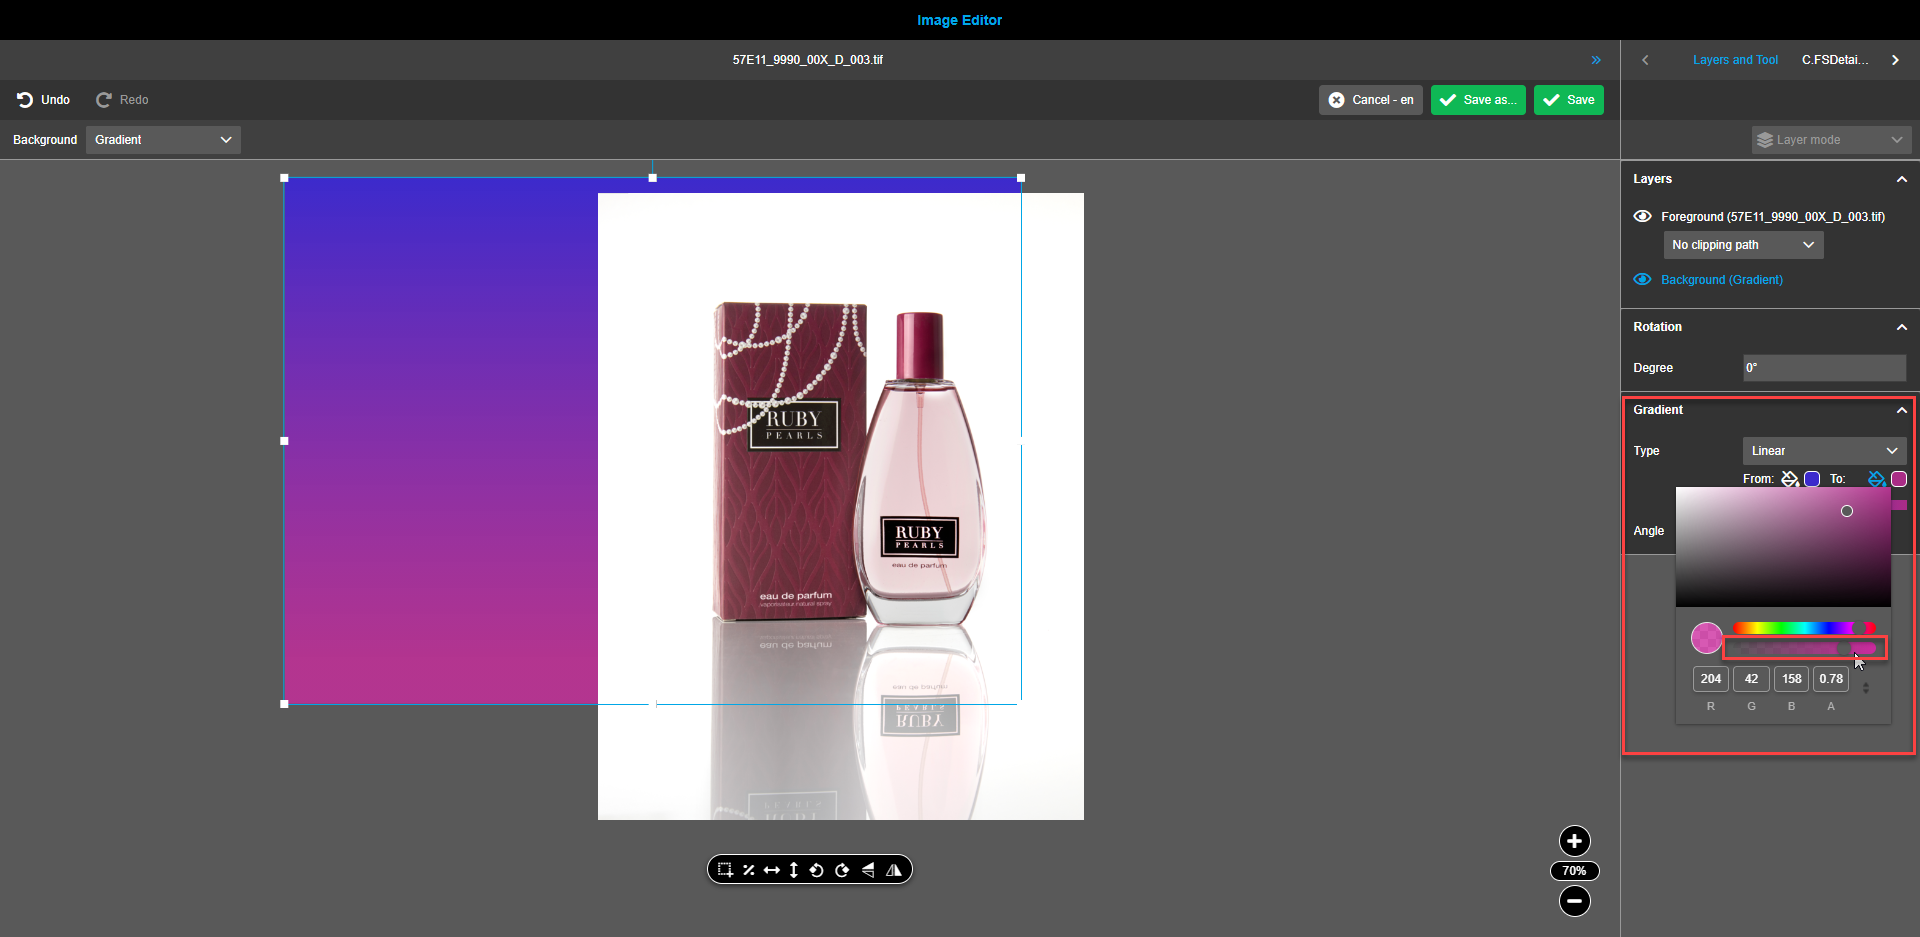Rotate the image clockwise
This screenshot has height=937, width=1920.
[843, 869]
